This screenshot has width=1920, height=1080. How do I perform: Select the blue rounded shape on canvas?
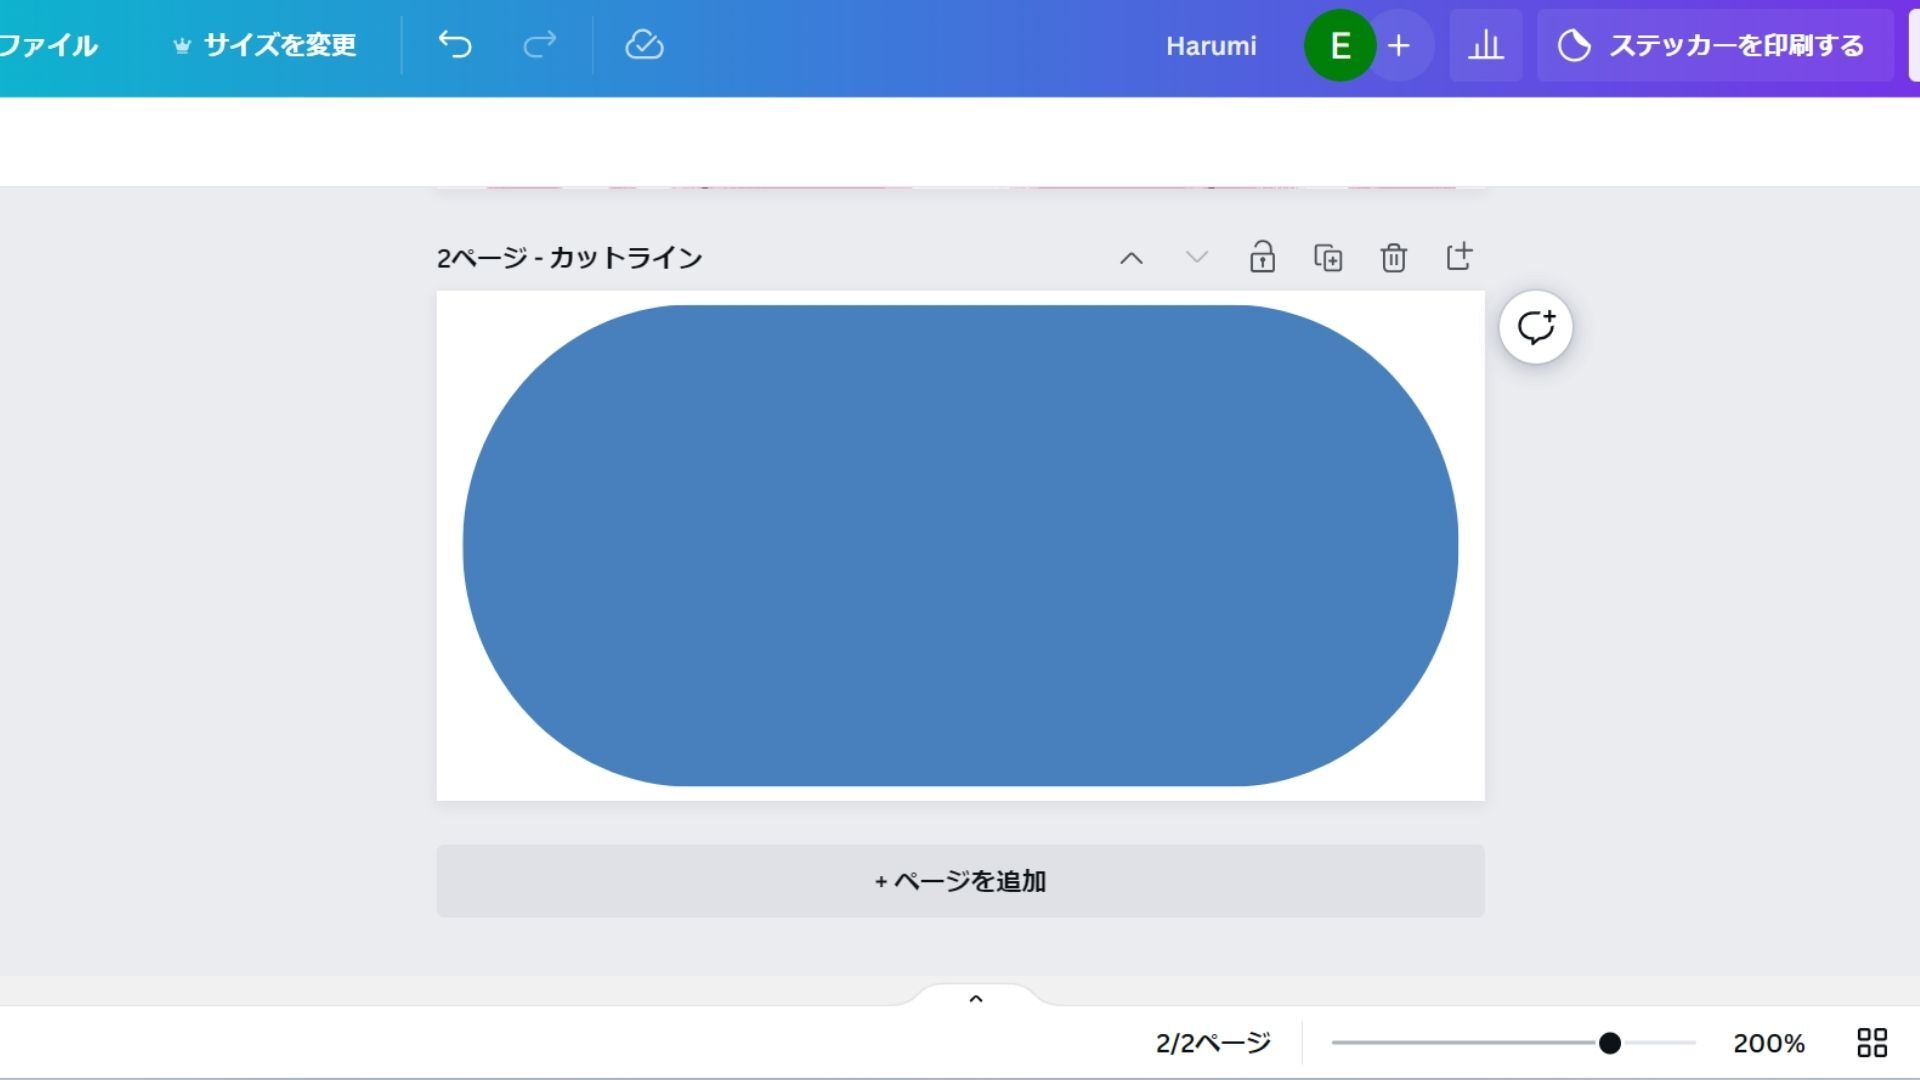[960, 546]
